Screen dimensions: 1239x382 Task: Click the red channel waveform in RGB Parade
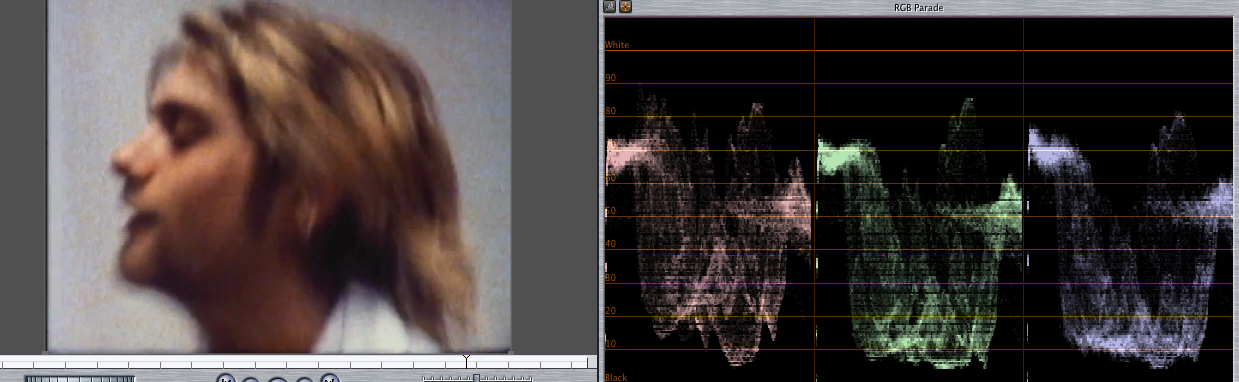click(x=708, y=227)
